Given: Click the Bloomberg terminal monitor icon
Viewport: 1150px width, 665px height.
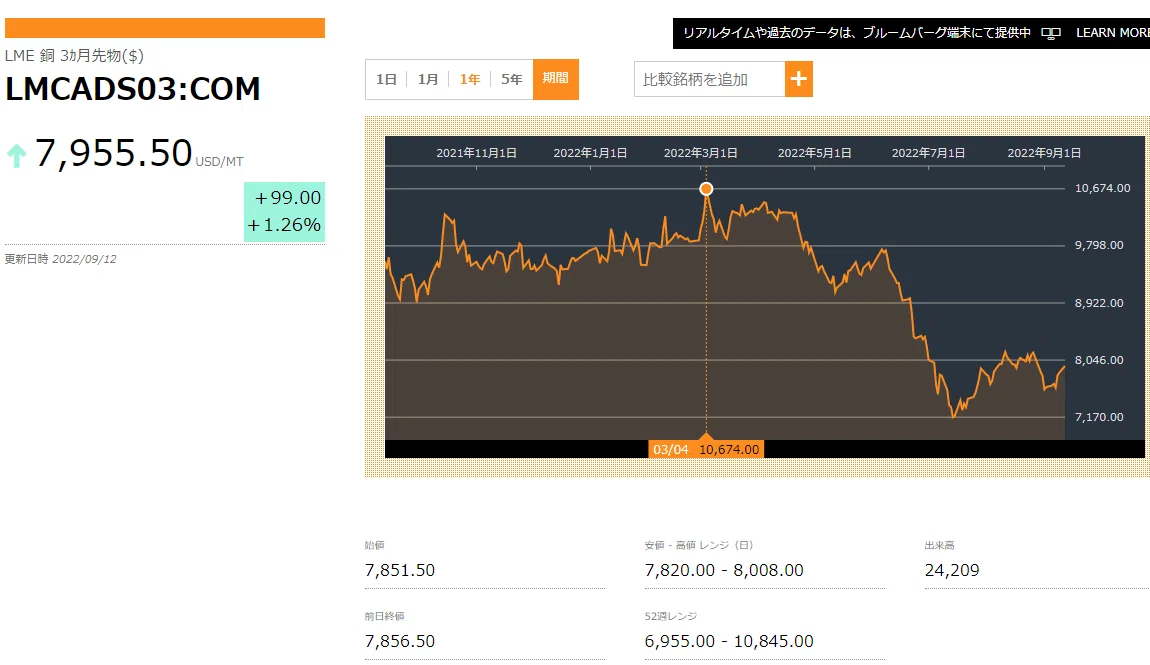Looking at the screenshot, I should click(x=1051, y=34).
